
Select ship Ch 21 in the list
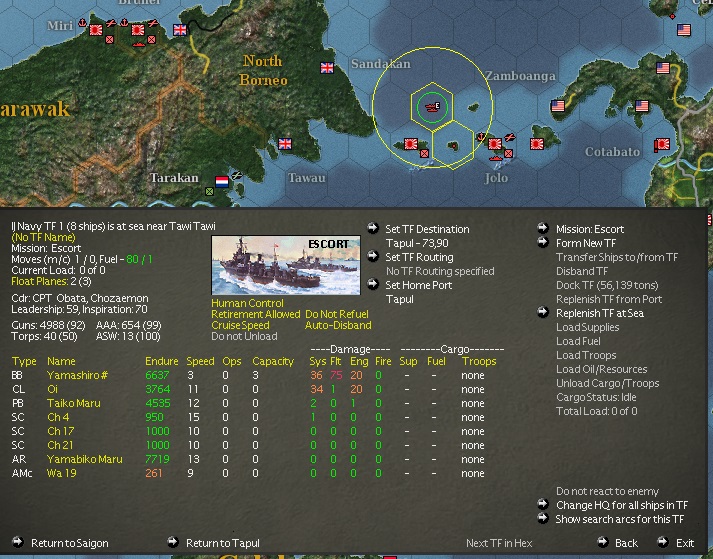[60, 446]
